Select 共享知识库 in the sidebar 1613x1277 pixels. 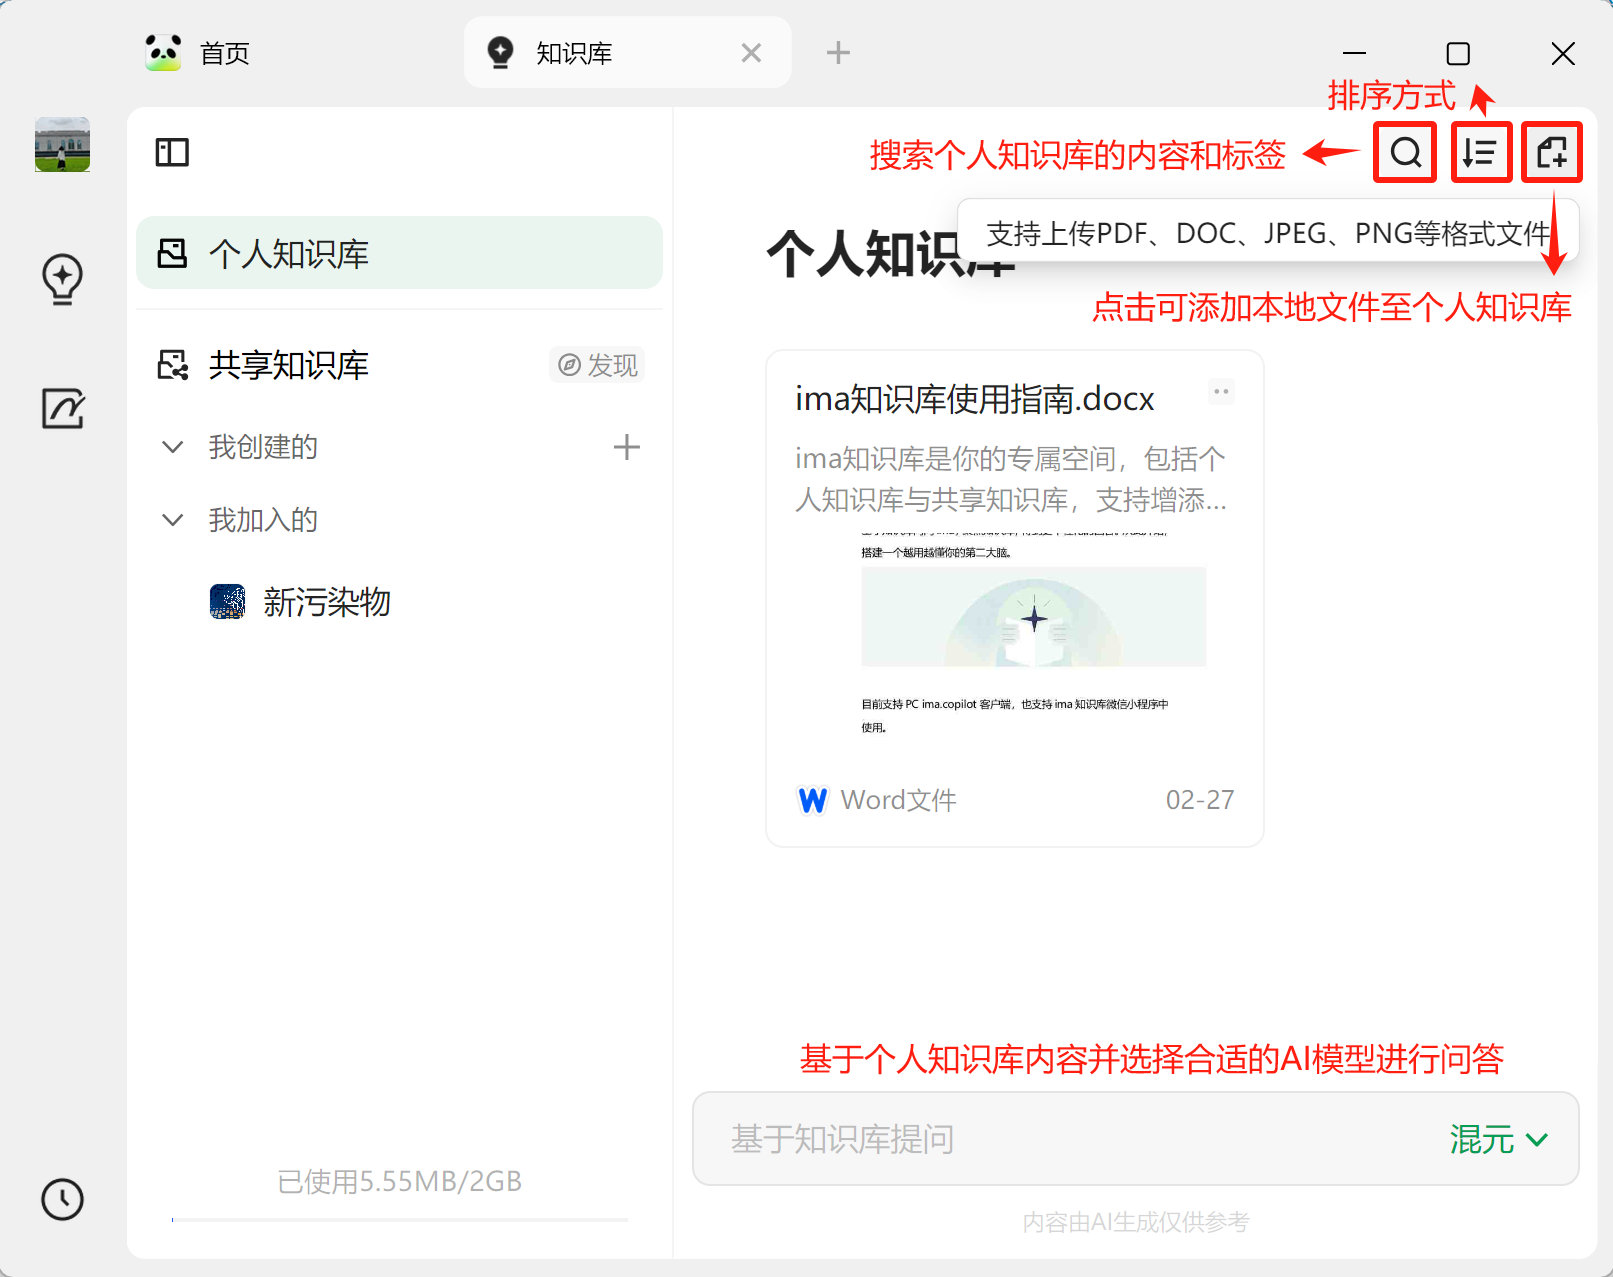pos(289,365)
